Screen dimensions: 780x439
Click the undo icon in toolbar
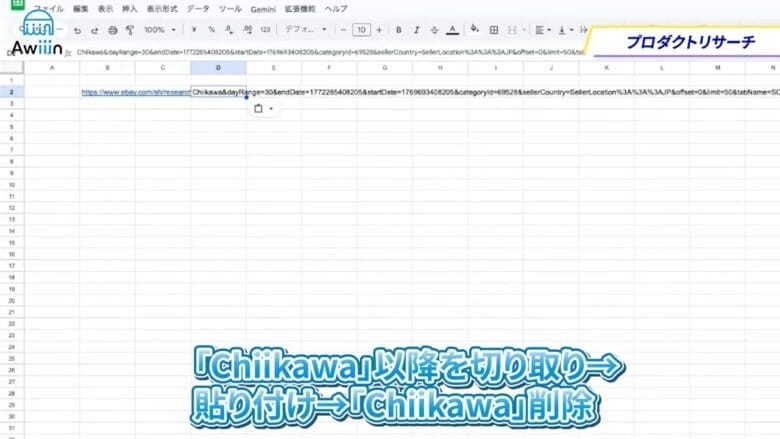click(77, 30)
